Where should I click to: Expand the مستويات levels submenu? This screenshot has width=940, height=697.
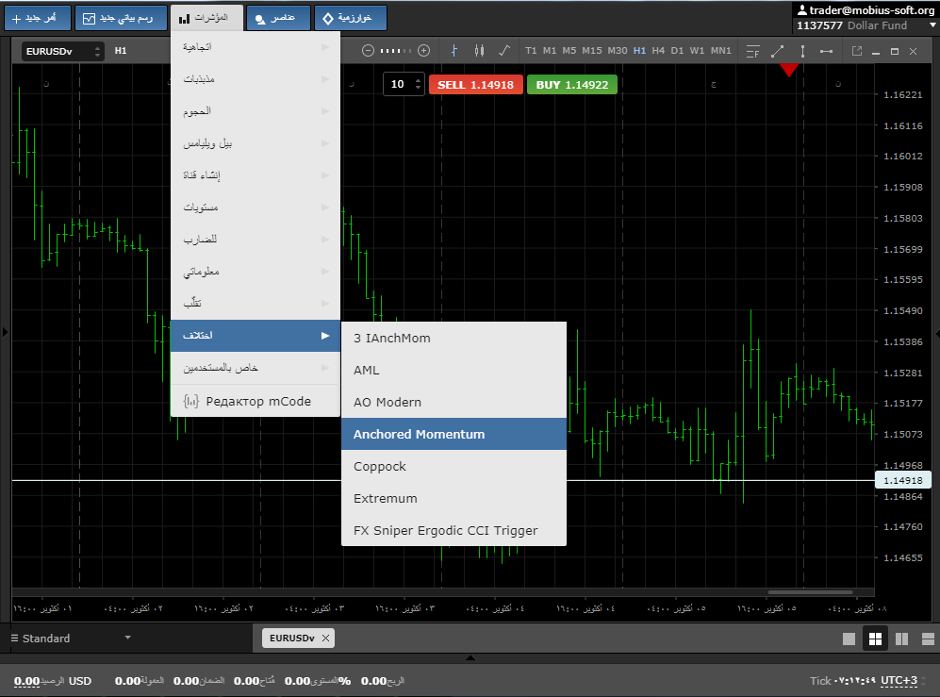[x=255, y=207]
